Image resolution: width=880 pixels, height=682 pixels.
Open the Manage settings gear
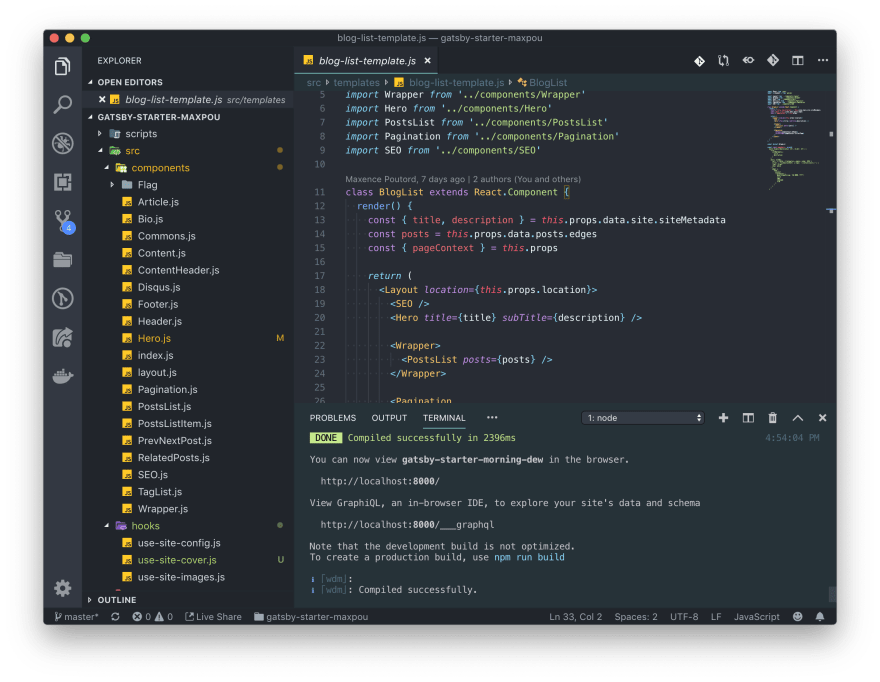point(62,588)
